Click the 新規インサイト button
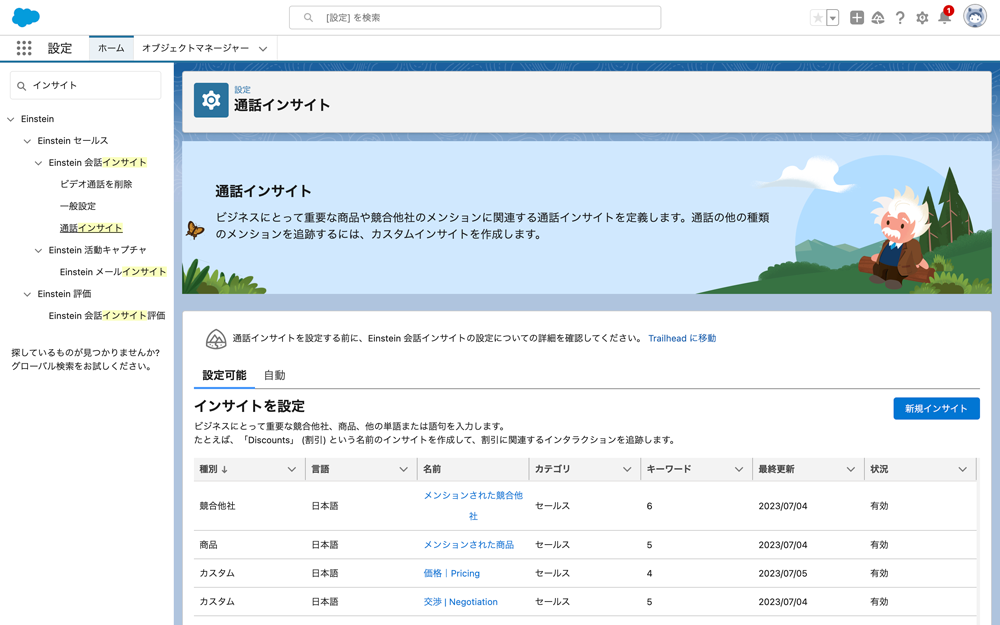The image size is (1000, 625). (x=936, y=408)
